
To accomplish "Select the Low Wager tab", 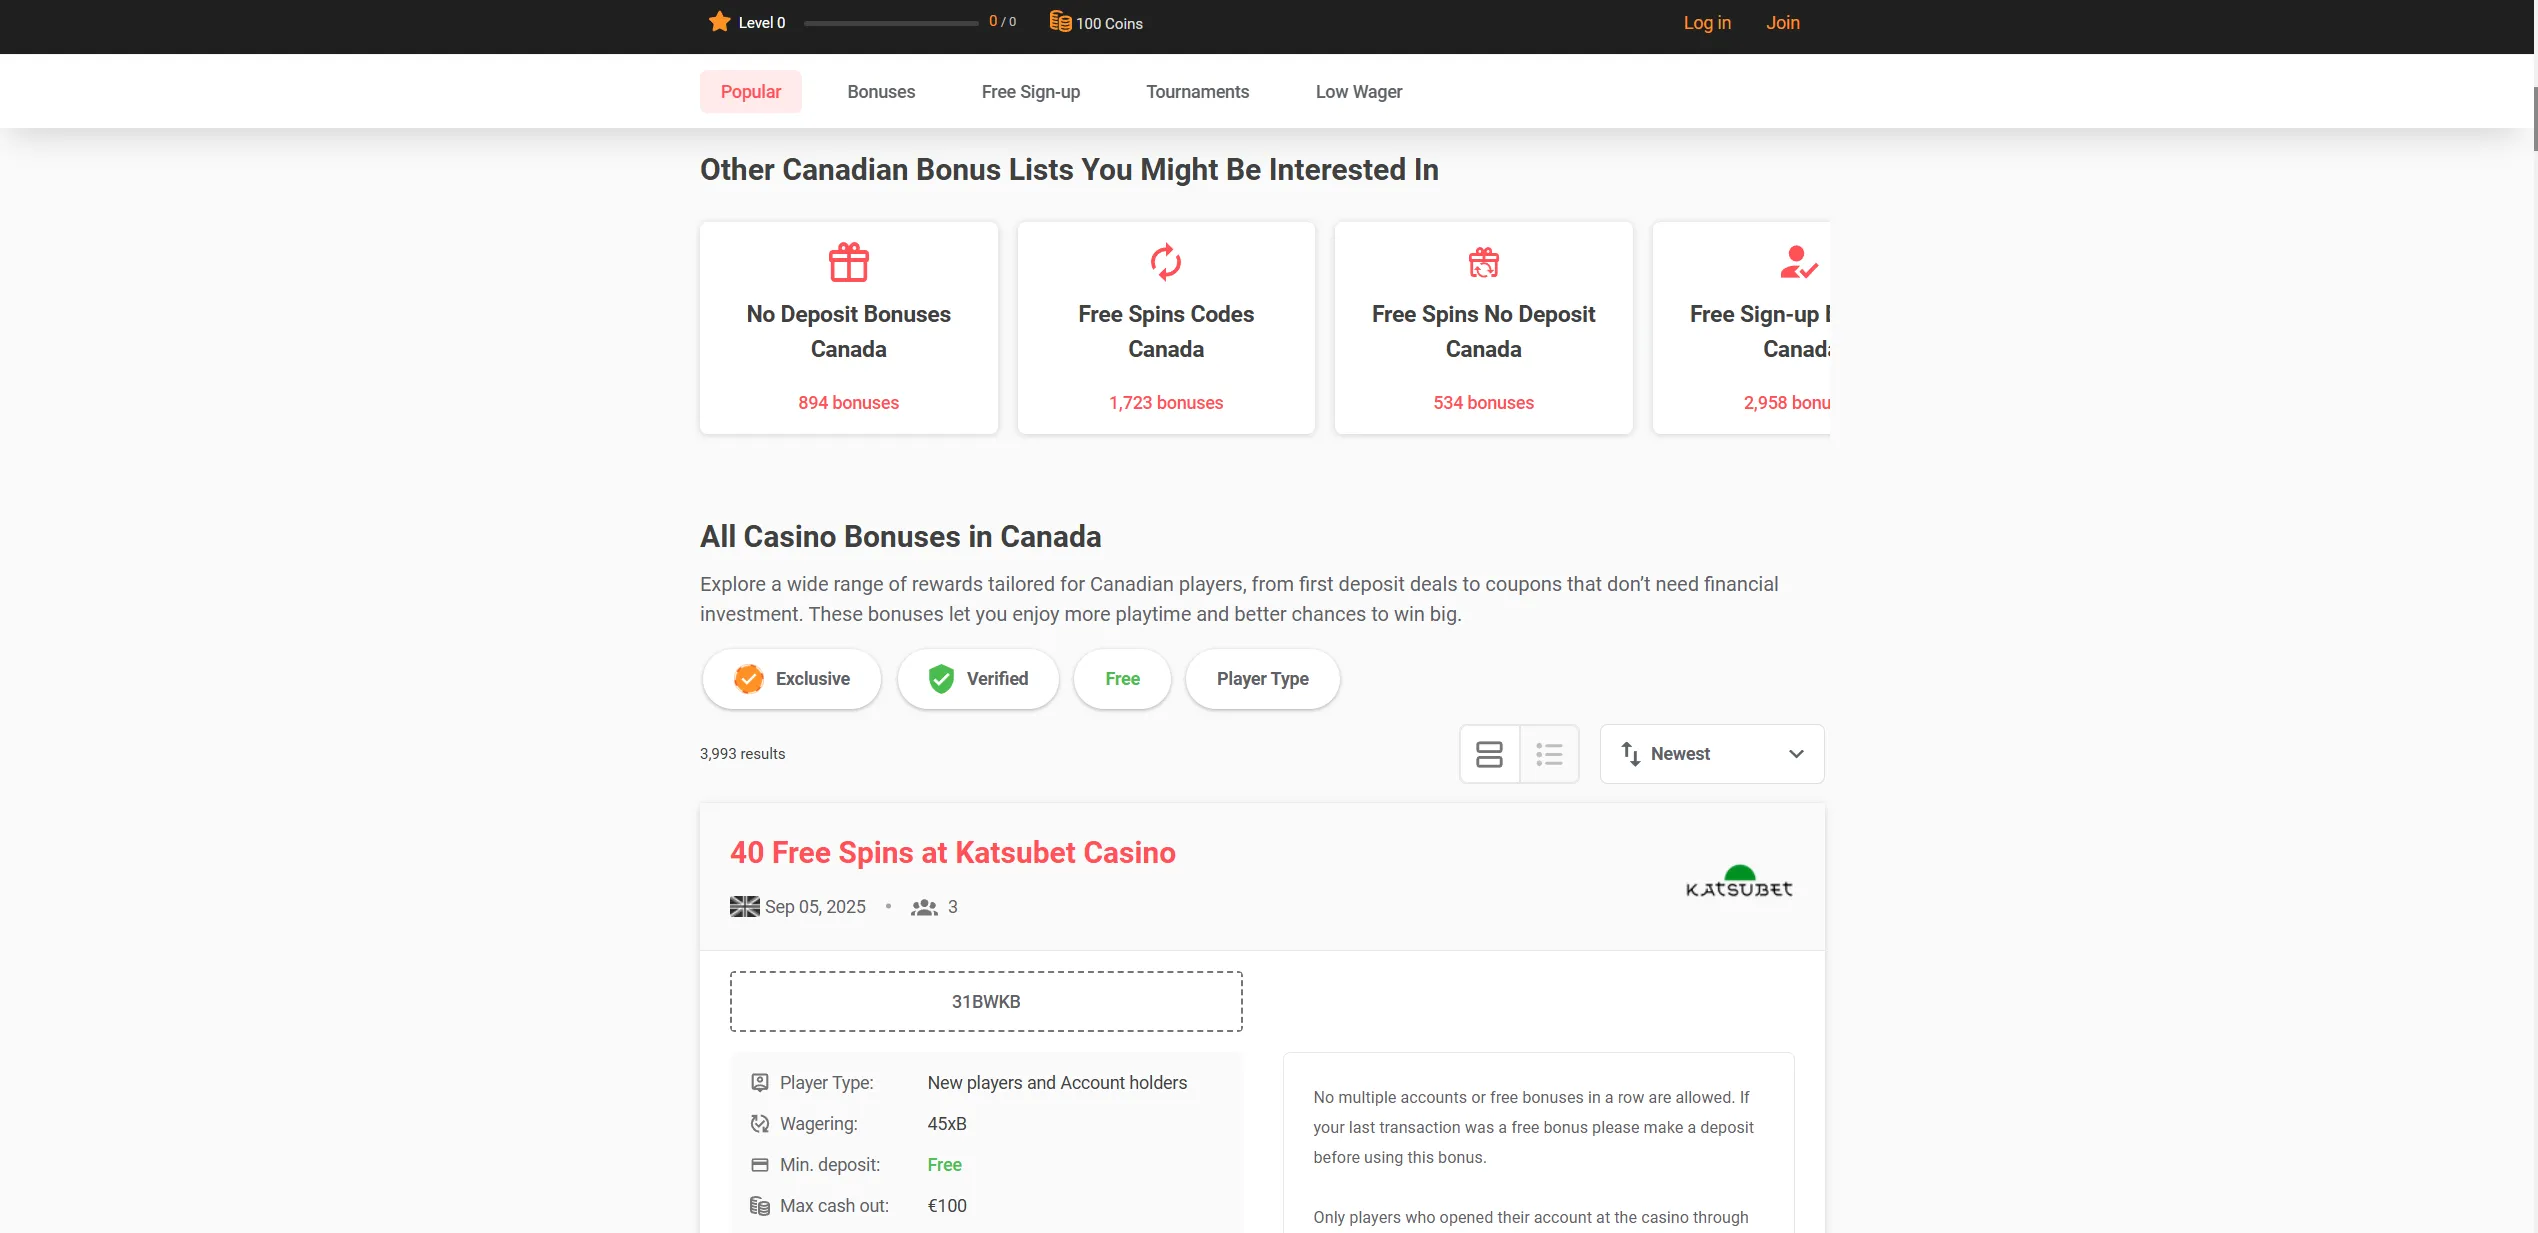I will tap(1358, 92).
